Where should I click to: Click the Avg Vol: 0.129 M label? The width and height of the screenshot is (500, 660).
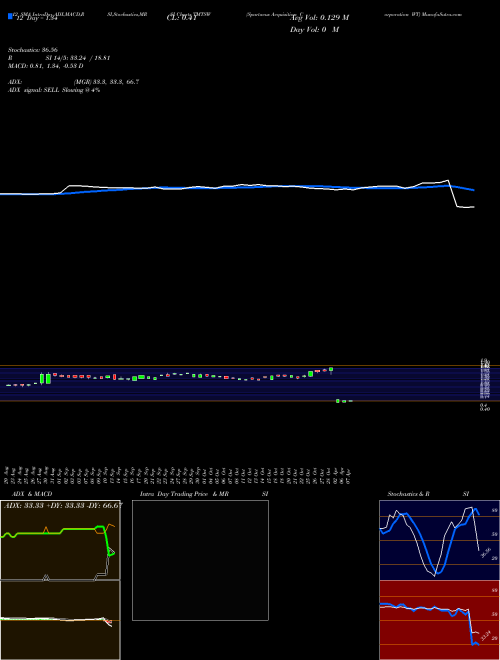tap(321, 18)
